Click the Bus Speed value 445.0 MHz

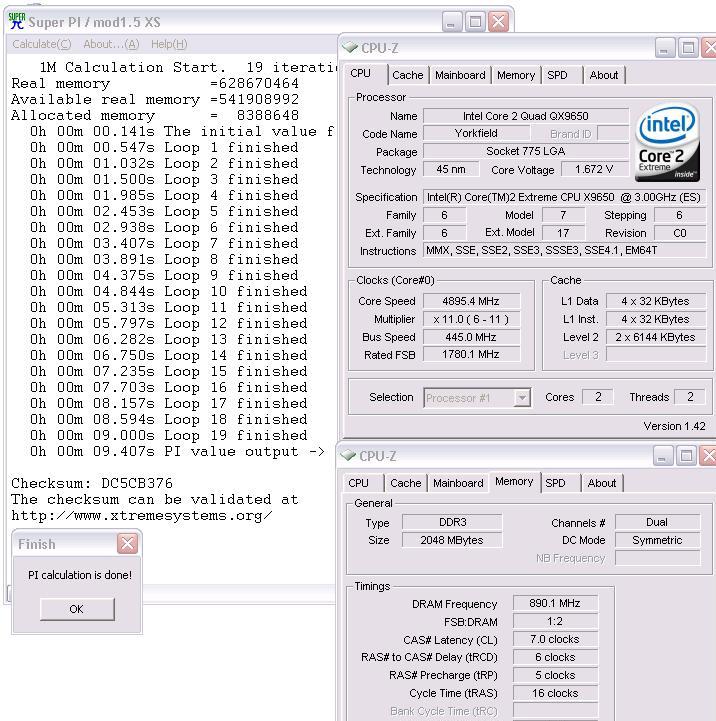471,337
